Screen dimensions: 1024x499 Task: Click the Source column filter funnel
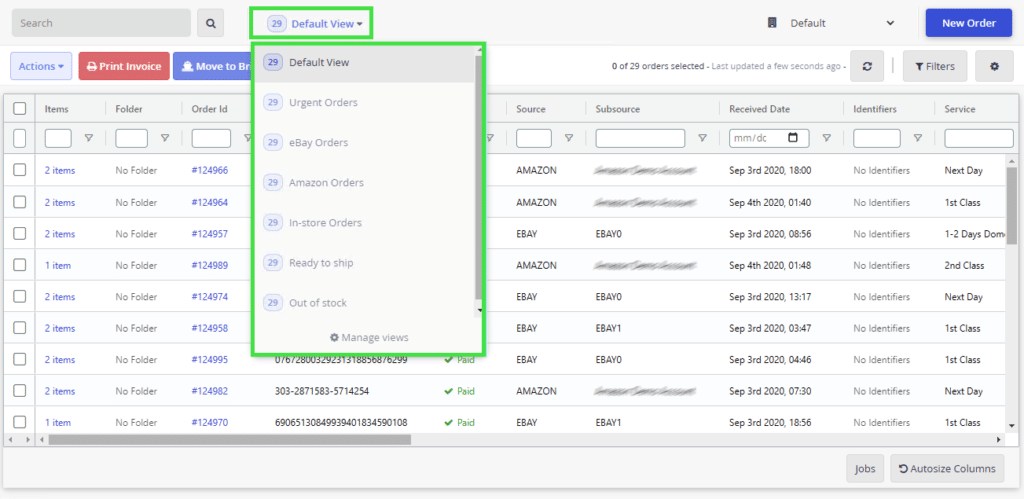pos(569,138)
